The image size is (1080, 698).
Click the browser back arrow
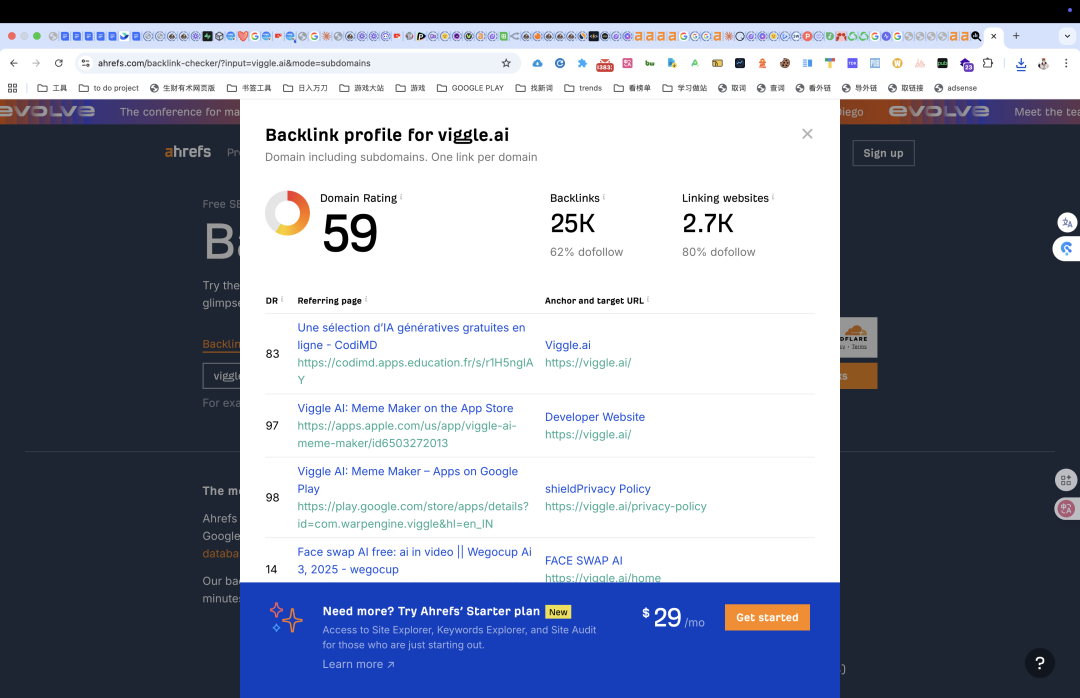(14, 63)
